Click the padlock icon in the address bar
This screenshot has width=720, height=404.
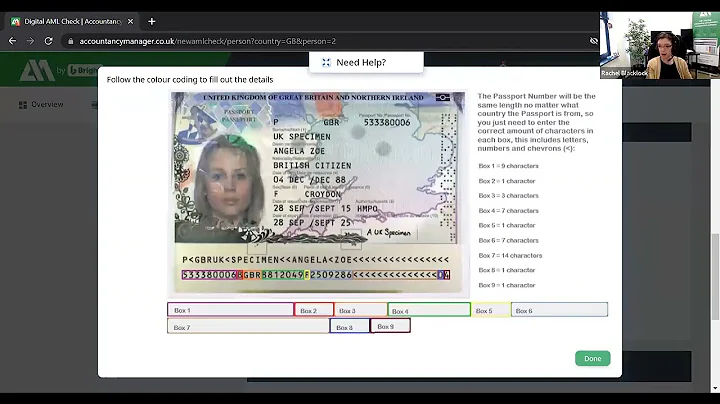pyautogui.click(x=70, y=41)
